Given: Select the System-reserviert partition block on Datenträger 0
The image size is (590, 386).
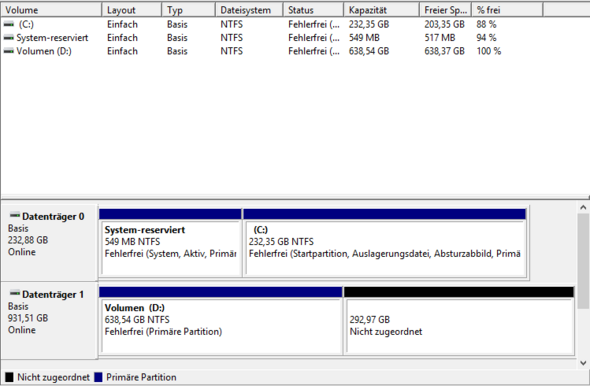Looking at the screenshot, I should pyautogui.click(x=170, y=243).
